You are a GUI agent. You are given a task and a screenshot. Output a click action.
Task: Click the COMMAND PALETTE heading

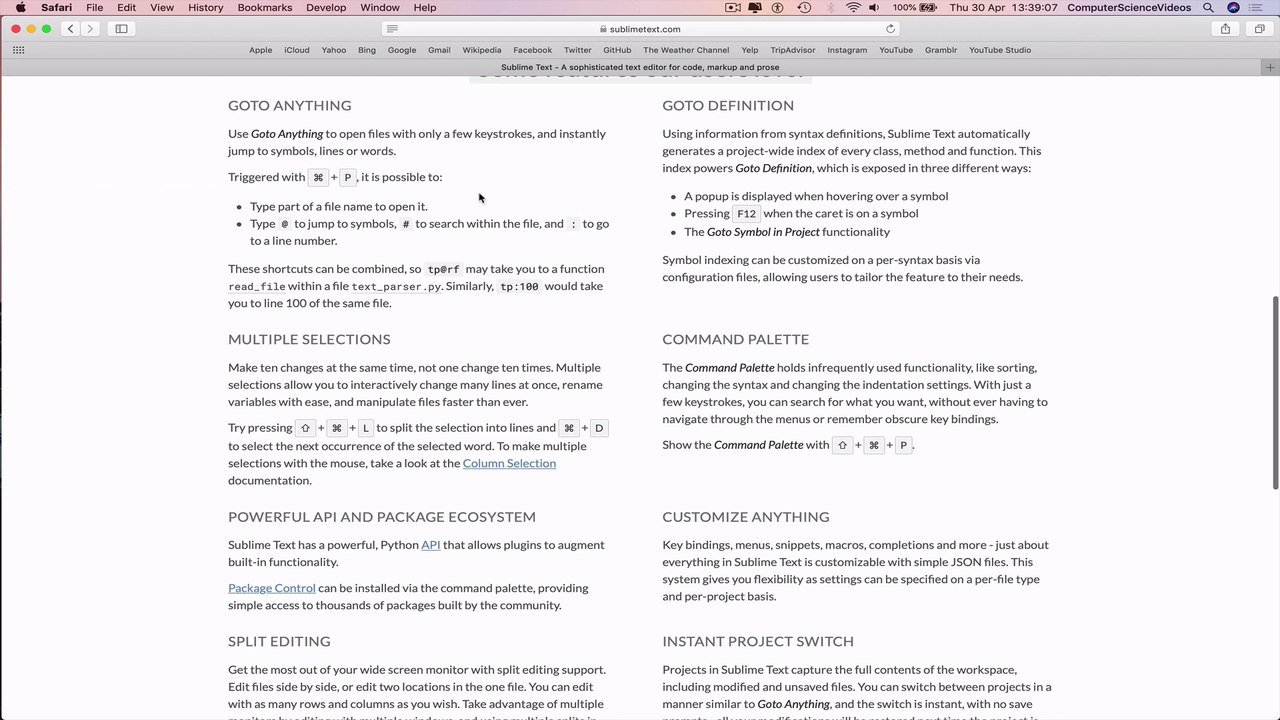tap(736, 339)
